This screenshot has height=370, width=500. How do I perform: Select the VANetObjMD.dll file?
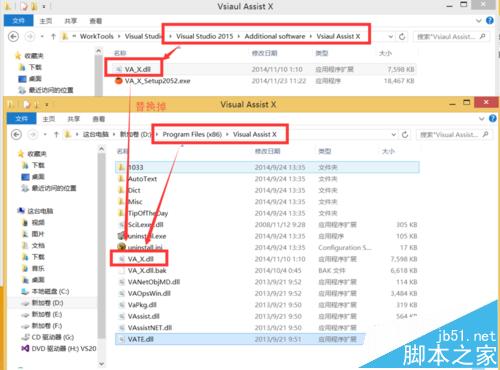tap(154, 282)
